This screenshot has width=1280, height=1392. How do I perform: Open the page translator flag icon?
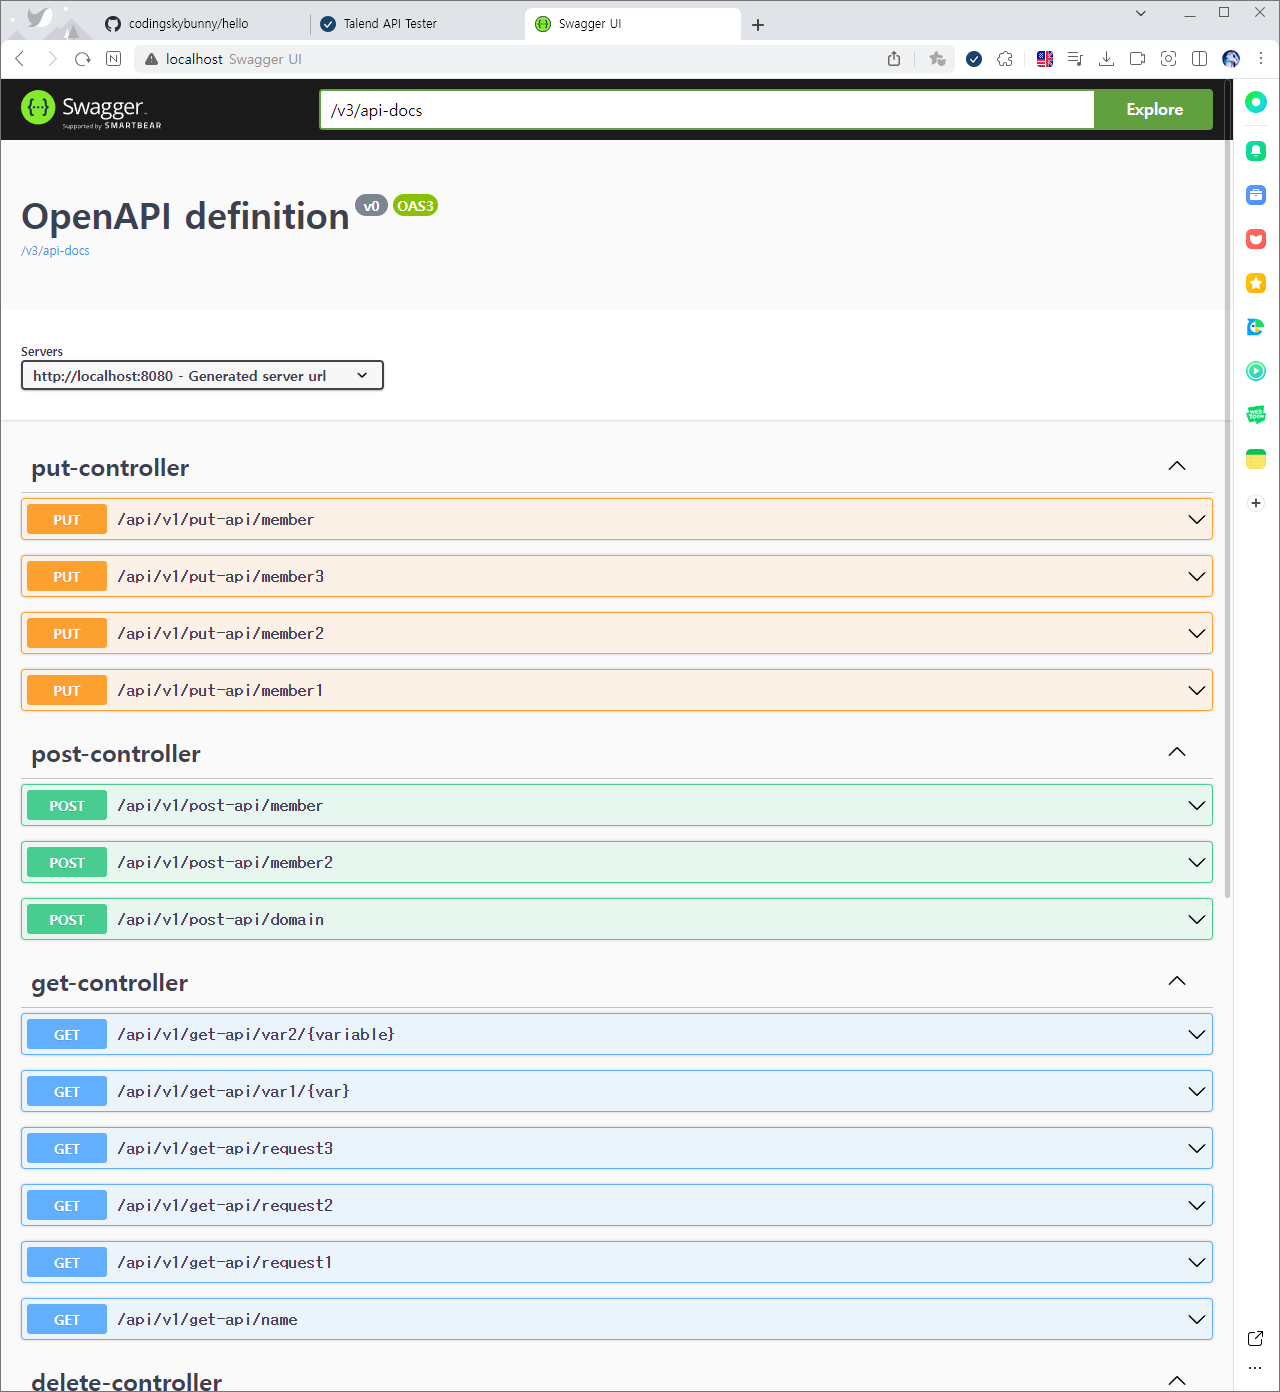point(1045,59)
